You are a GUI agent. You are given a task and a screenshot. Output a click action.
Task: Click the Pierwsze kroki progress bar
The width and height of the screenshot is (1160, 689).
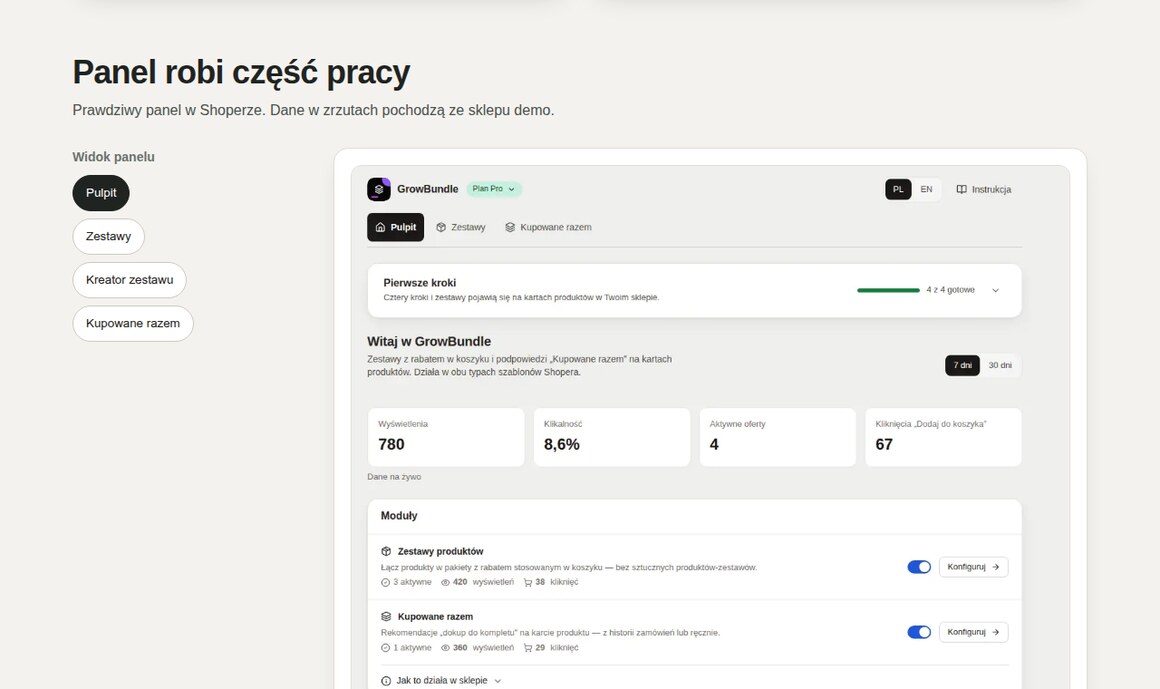888,290
